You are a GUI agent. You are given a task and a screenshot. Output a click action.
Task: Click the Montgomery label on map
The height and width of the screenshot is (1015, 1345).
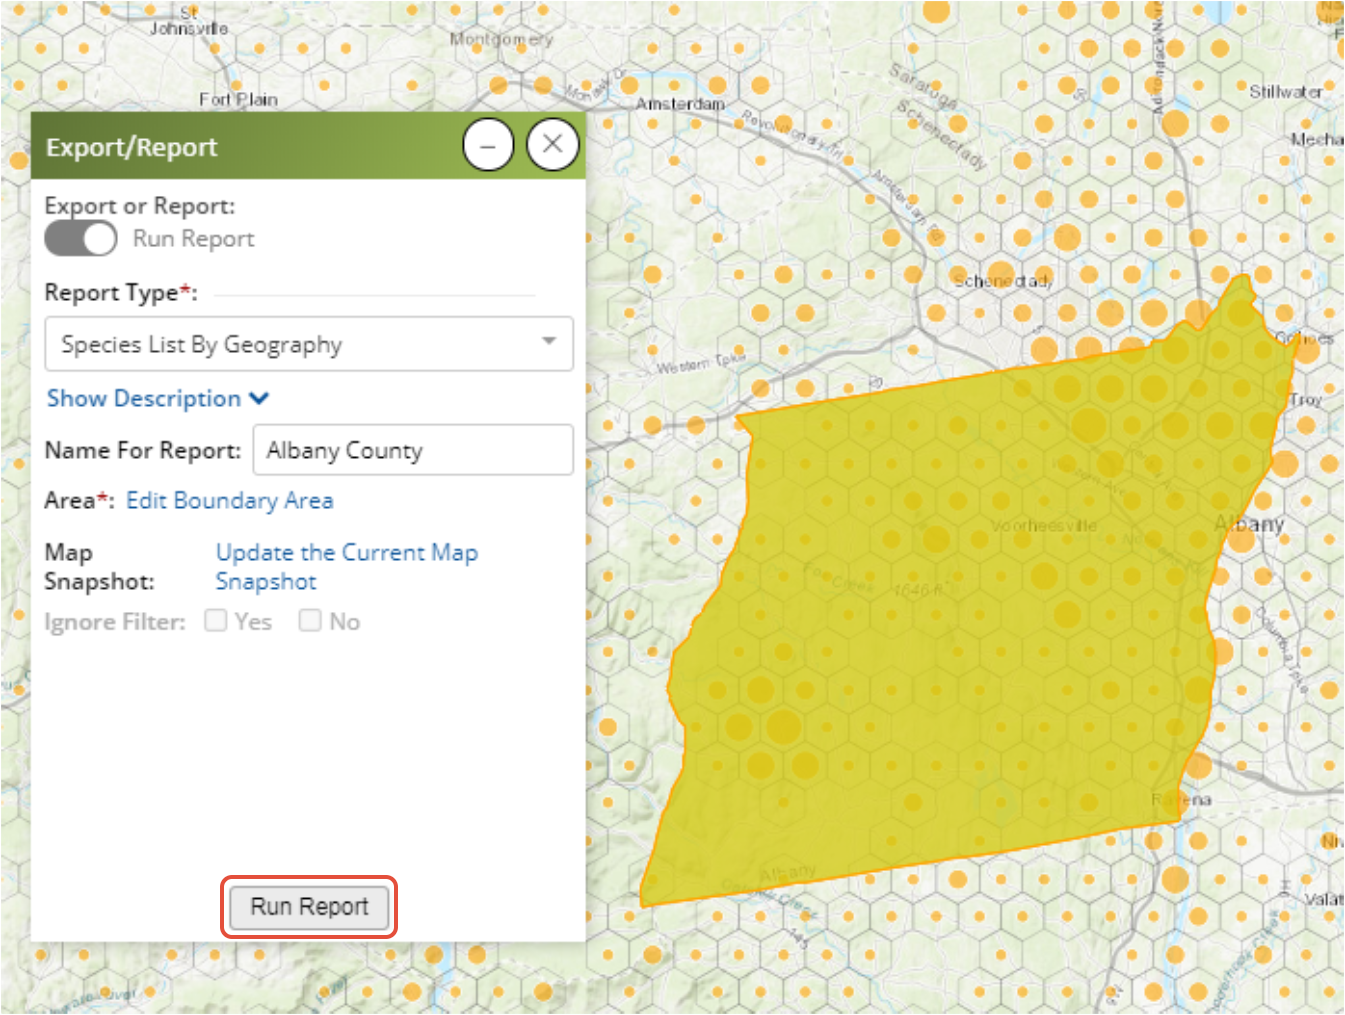[x=501, y=39]
